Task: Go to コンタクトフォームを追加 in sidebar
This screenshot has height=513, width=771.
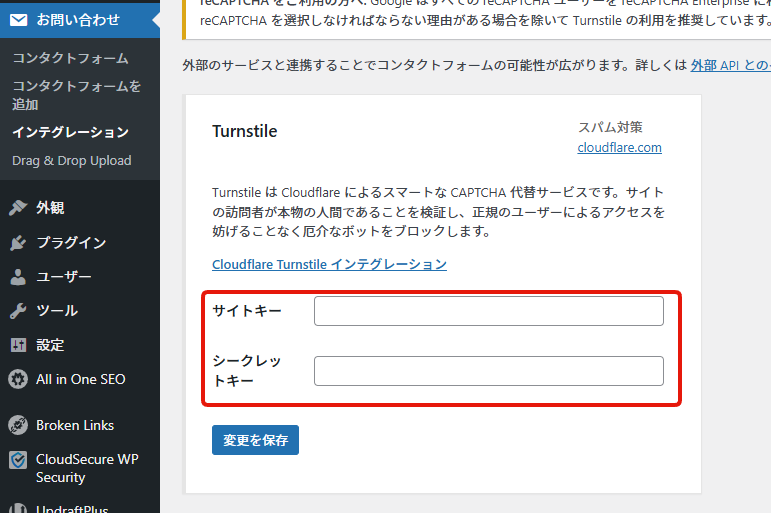Action: (76, 95)
